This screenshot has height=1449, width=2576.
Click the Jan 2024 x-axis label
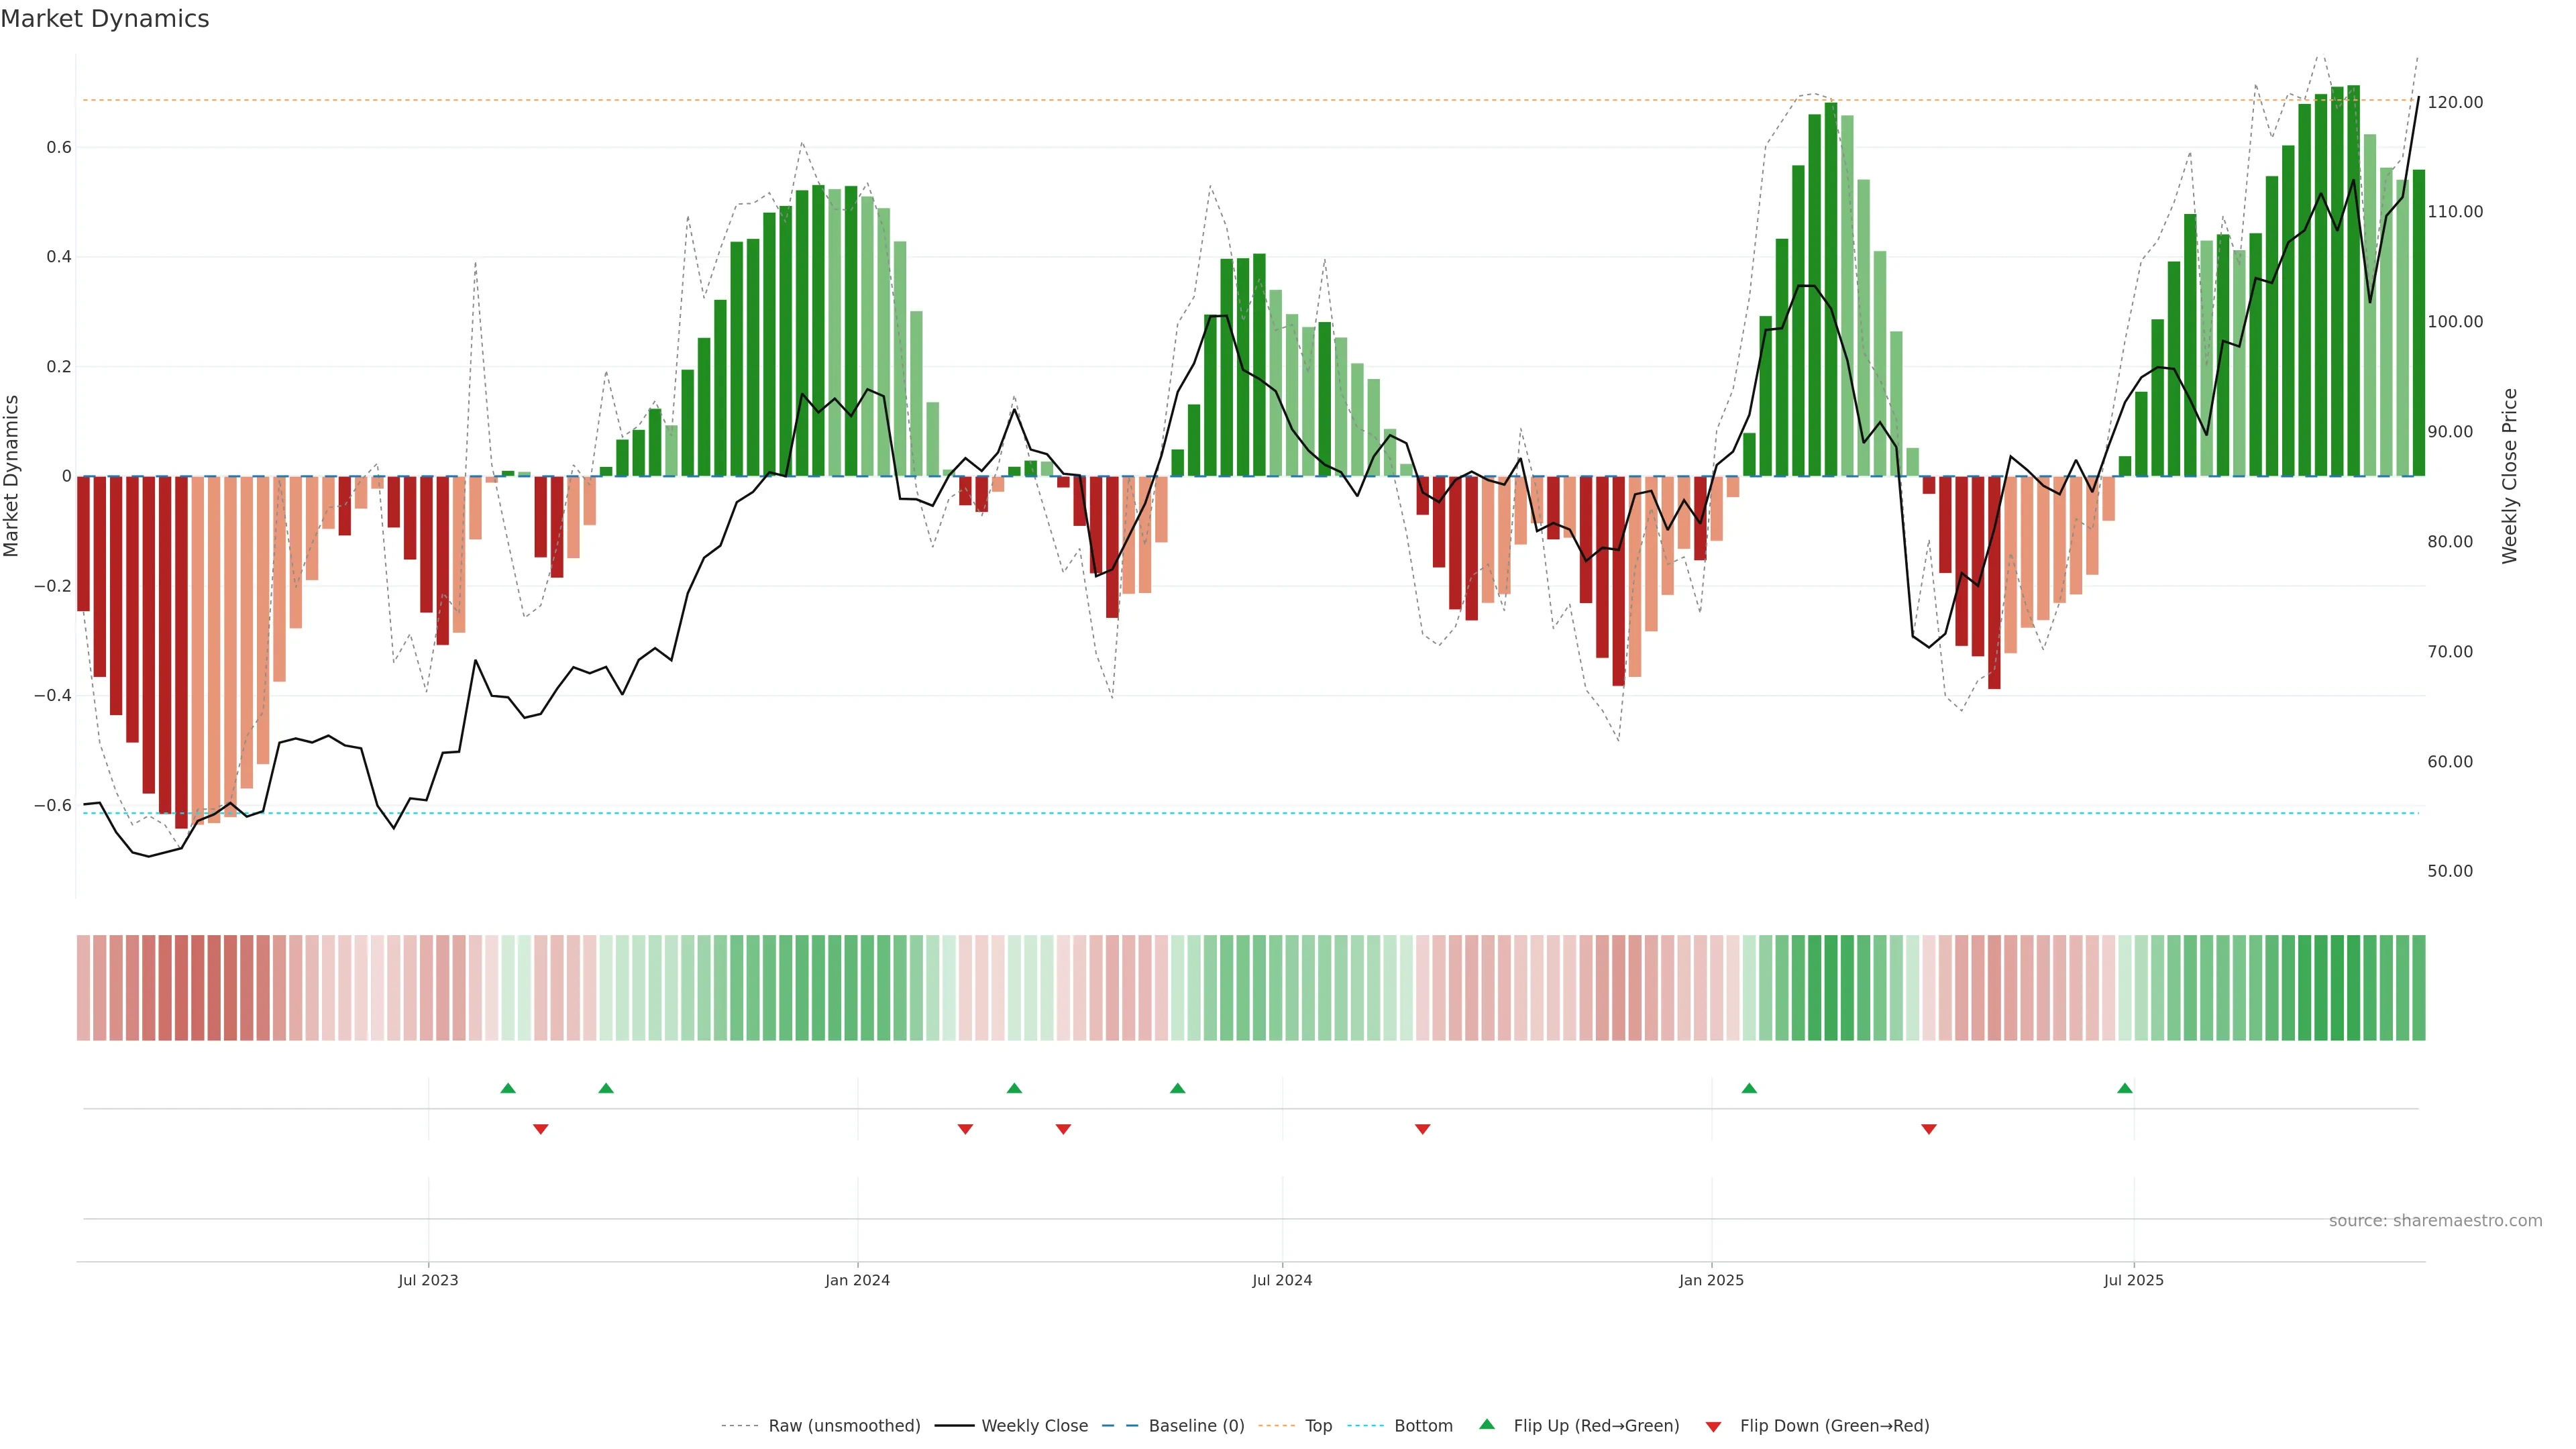click(857, 1280)
